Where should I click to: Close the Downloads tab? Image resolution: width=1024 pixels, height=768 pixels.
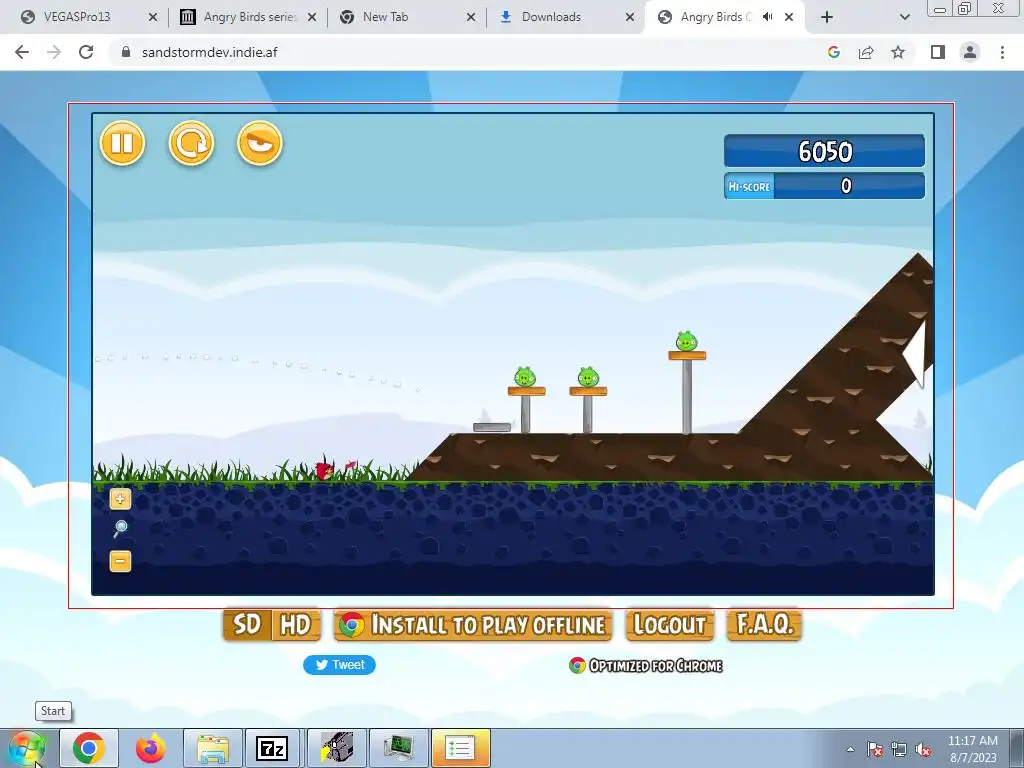(x=630, y=17)
